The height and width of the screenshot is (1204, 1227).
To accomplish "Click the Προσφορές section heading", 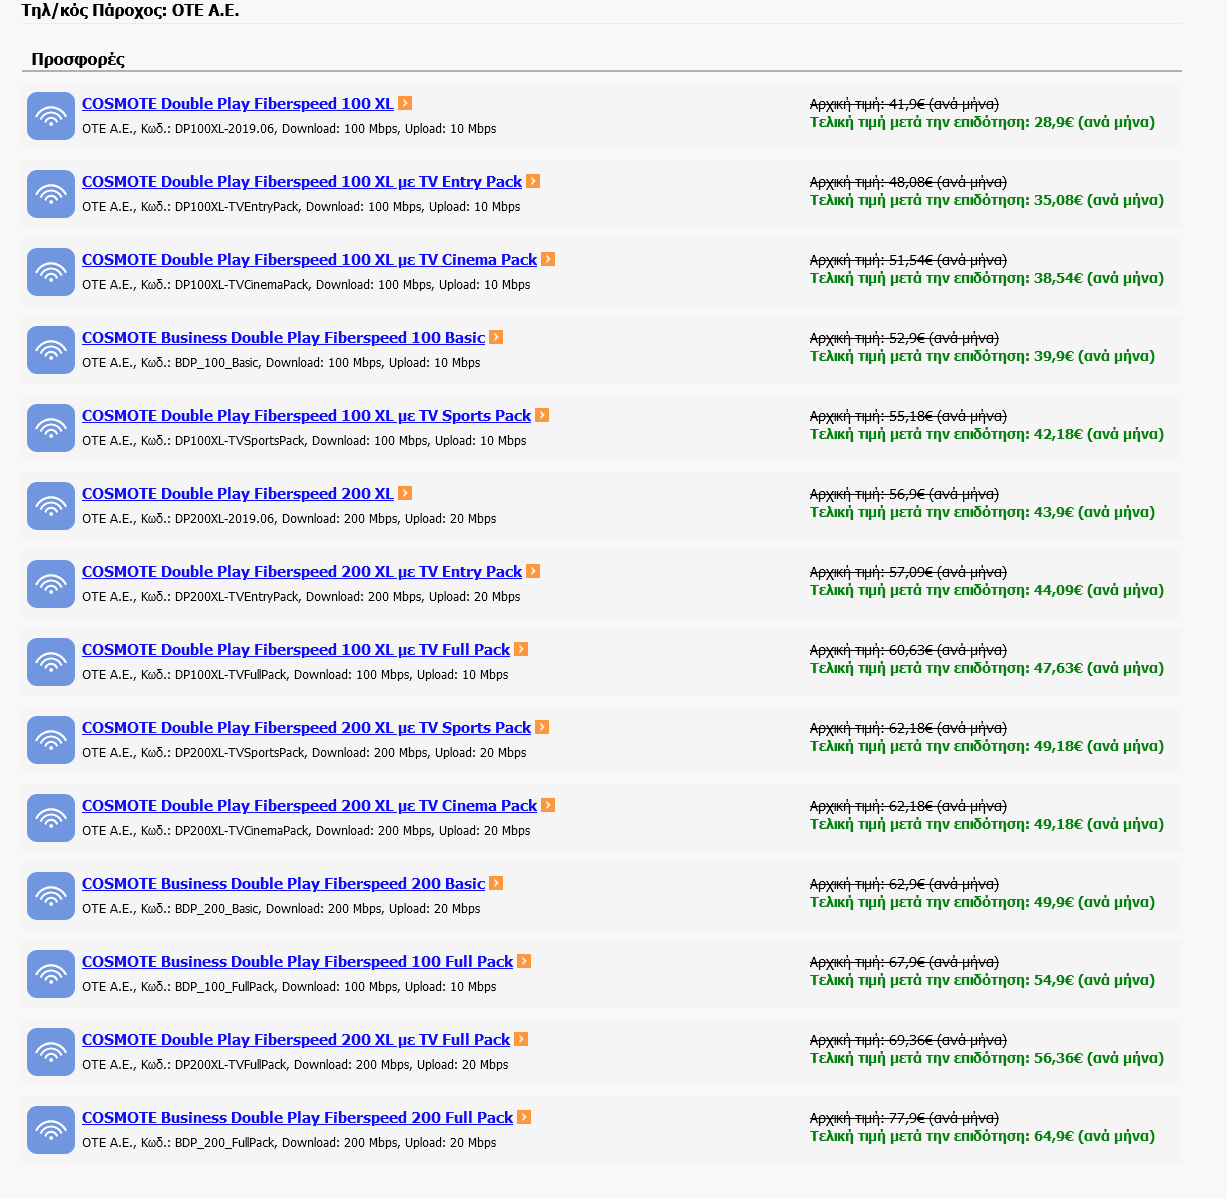I will point(78,59).
